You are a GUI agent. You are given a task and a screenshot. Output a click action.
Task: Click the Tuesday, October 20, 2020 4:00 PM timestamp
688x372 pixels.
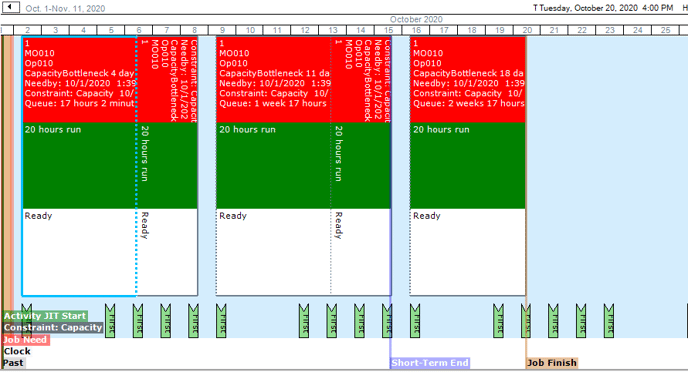click(606, 8)
